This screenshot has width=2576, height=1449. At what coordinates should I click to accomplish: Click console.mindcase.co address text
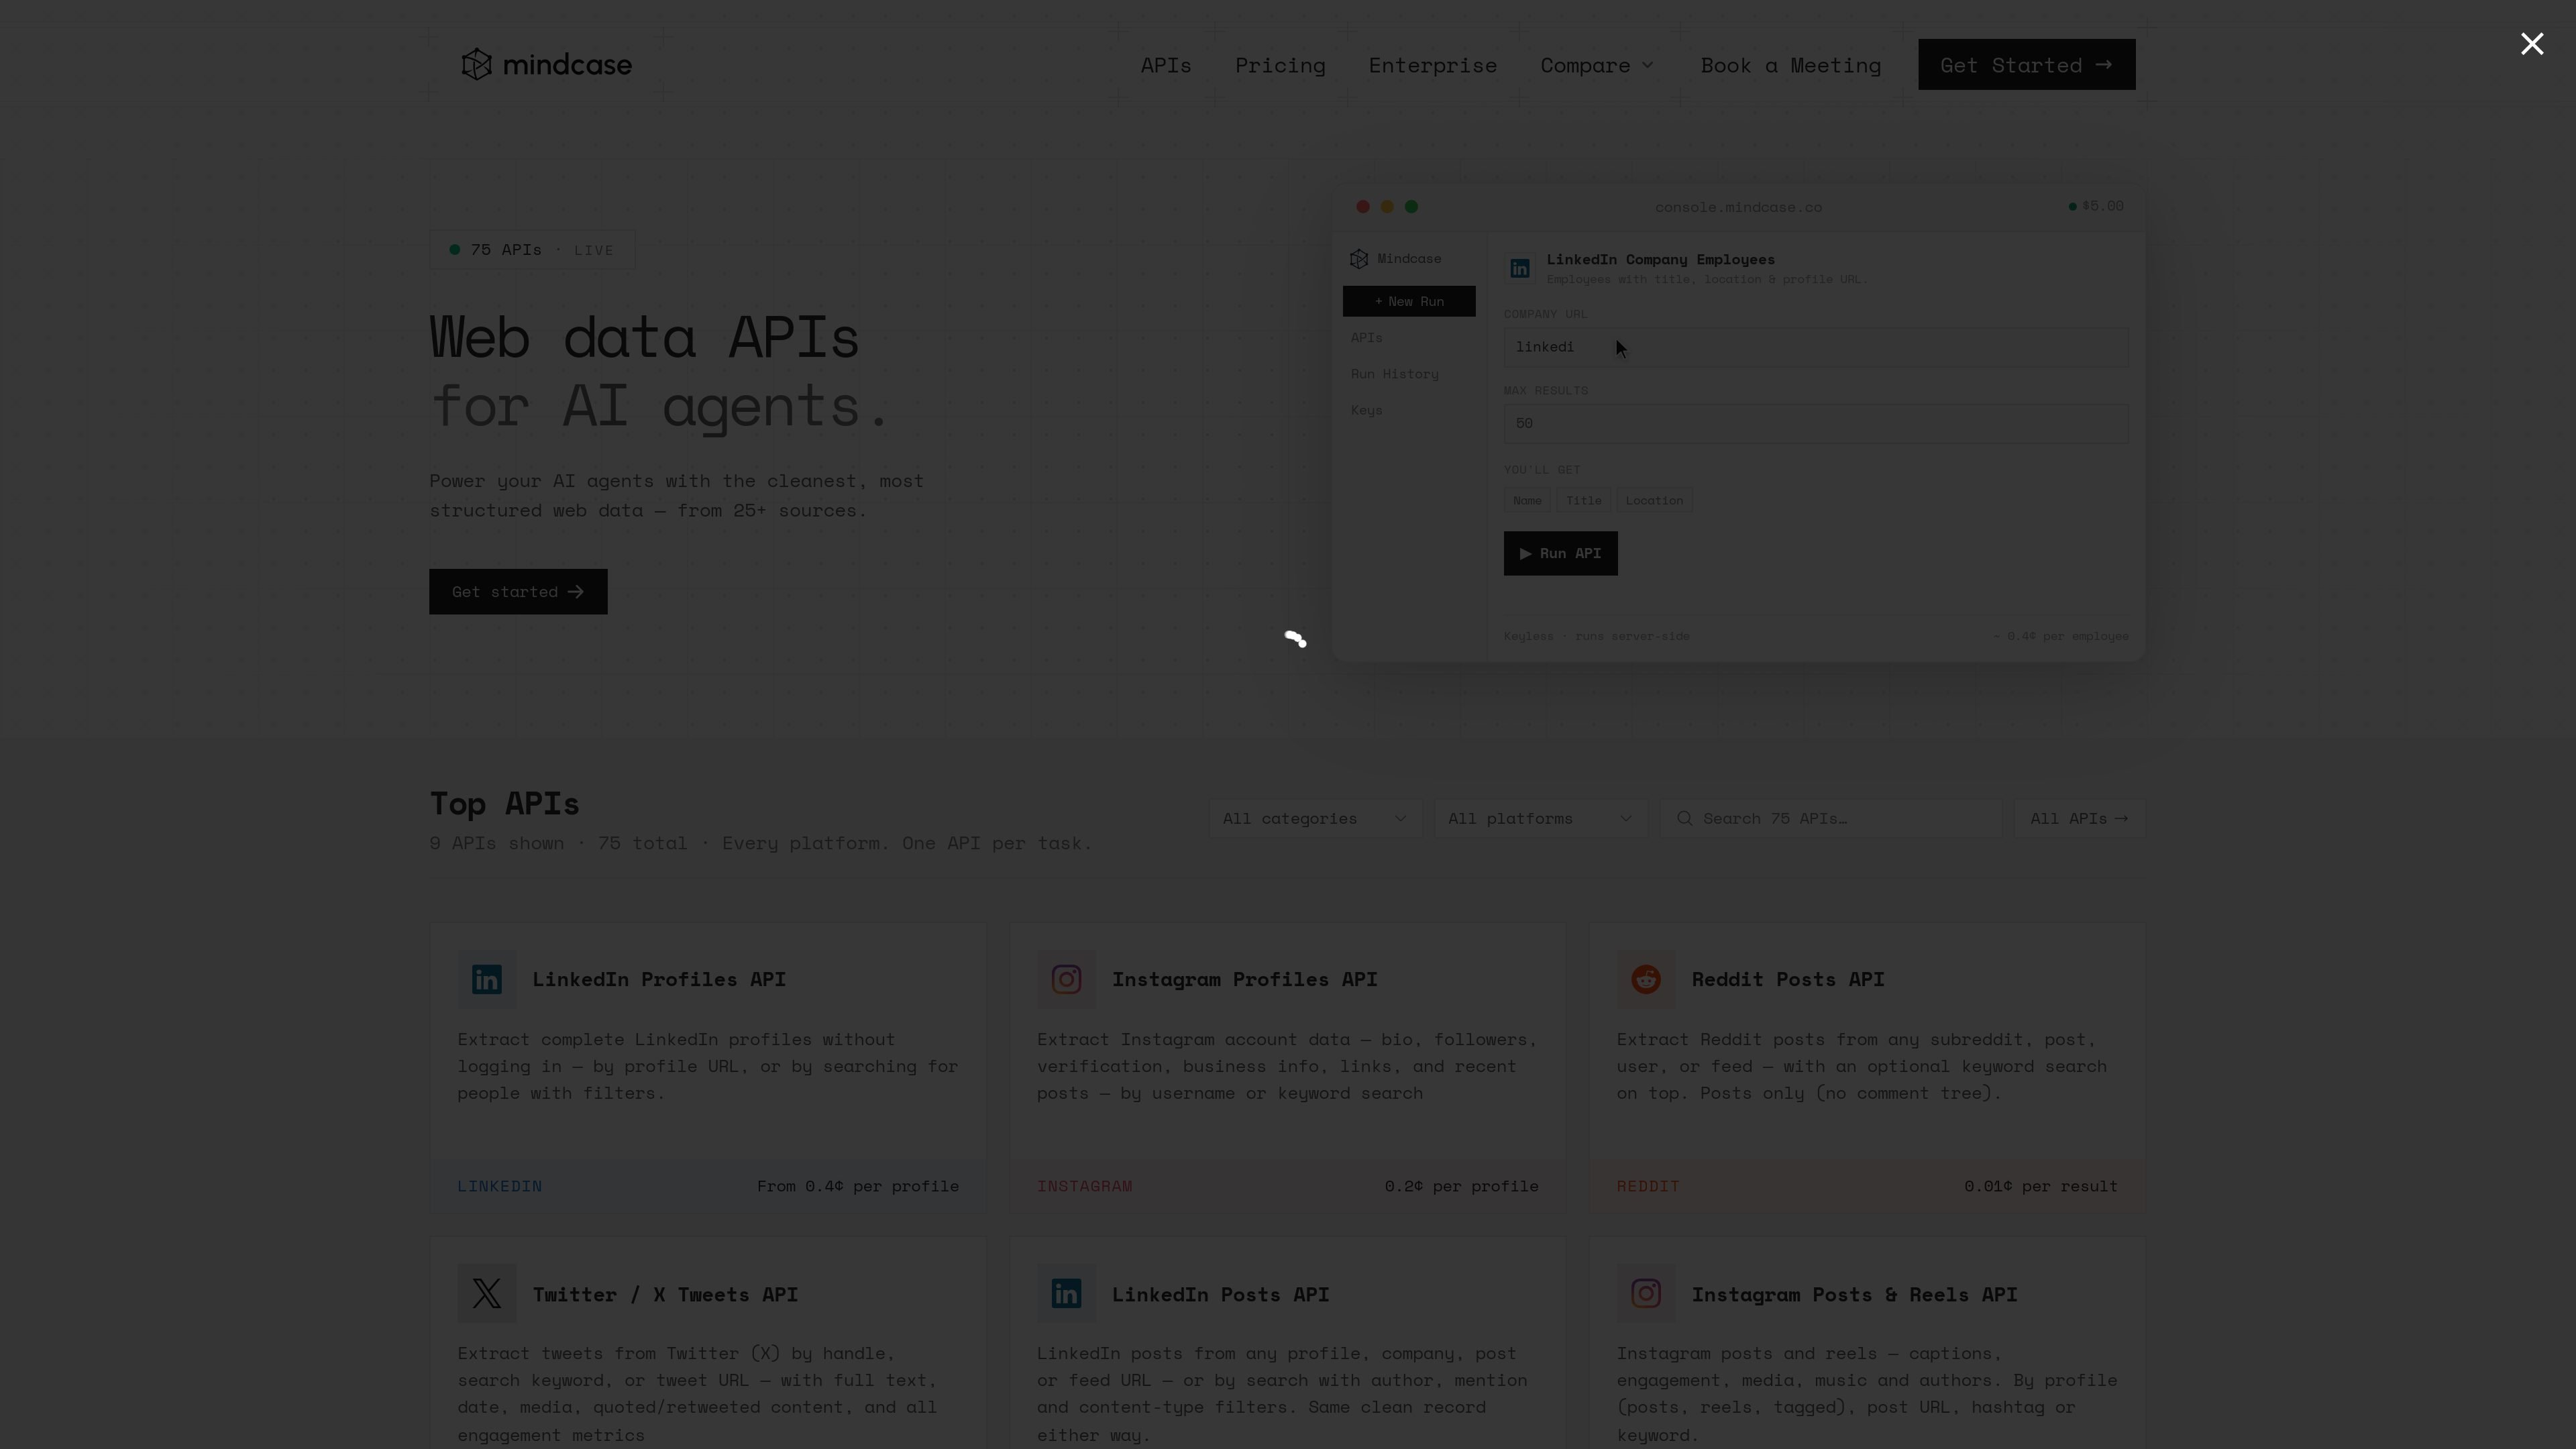pos(1737,207)
